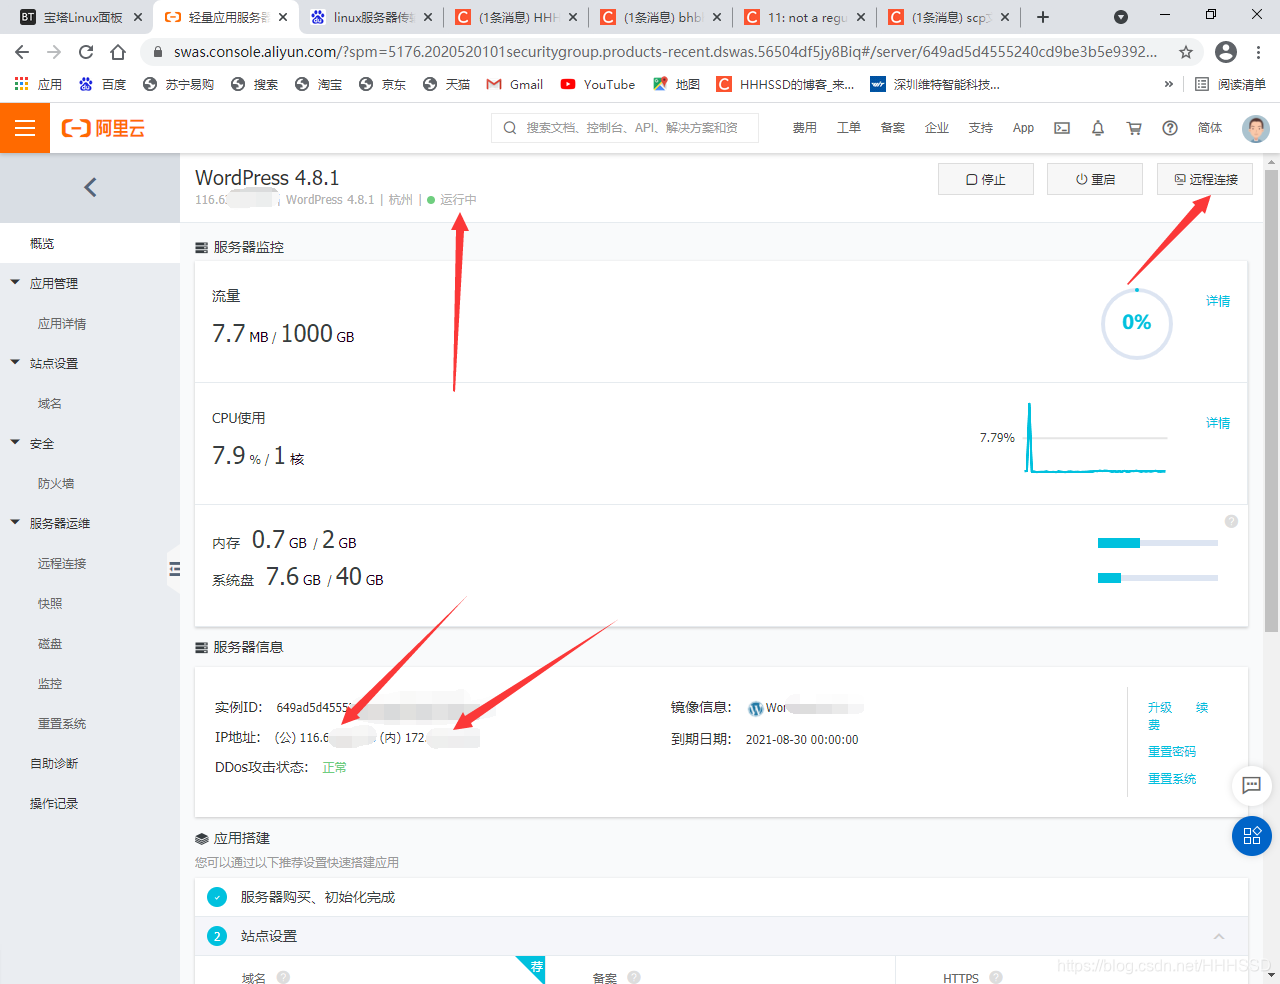Switch to 宝塔Linux面板 tab

82,17
